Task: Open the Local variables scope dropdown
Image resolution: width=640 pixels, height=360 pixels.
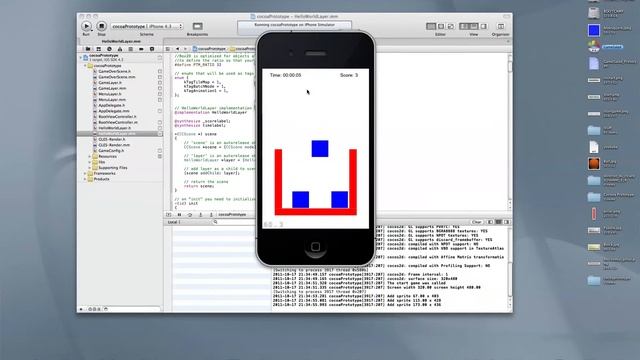Action: coord(175,222)
